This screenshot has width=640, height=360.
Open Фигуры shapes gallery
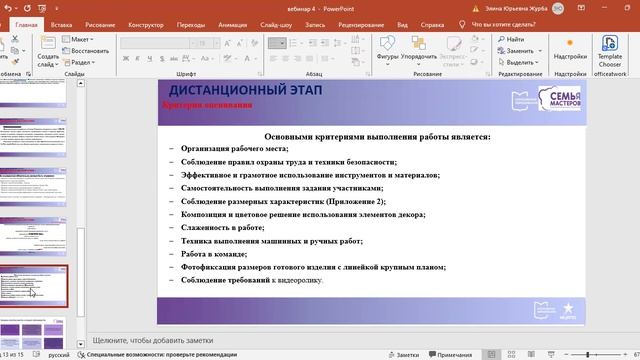click(387, 51)
